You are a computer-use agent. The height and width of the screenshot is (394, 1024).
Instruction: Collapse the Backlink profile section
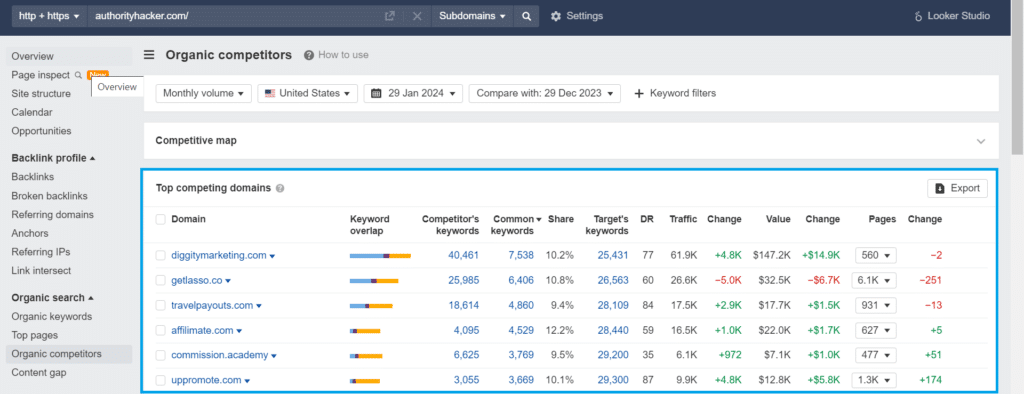(54, 158)
